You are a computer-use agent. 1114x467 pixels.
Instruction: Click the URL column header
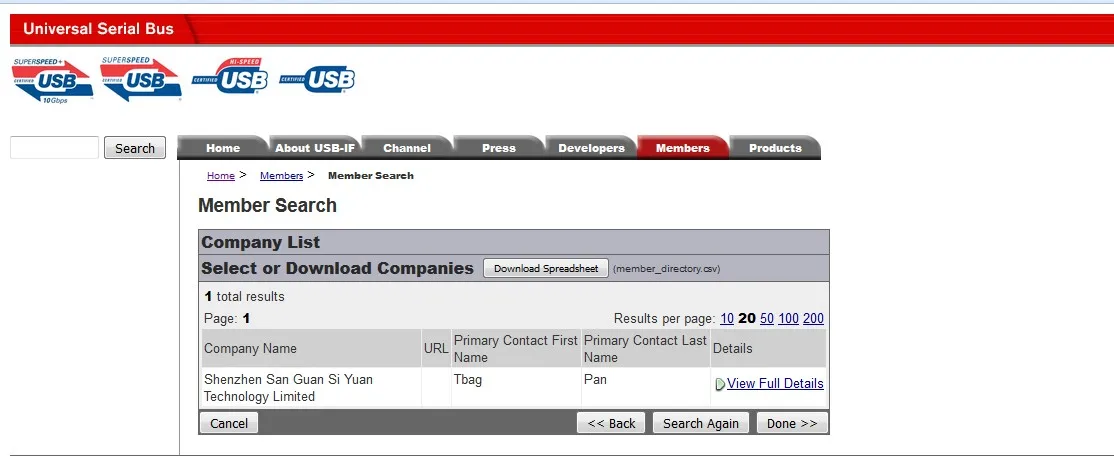(x=436, y=349)
